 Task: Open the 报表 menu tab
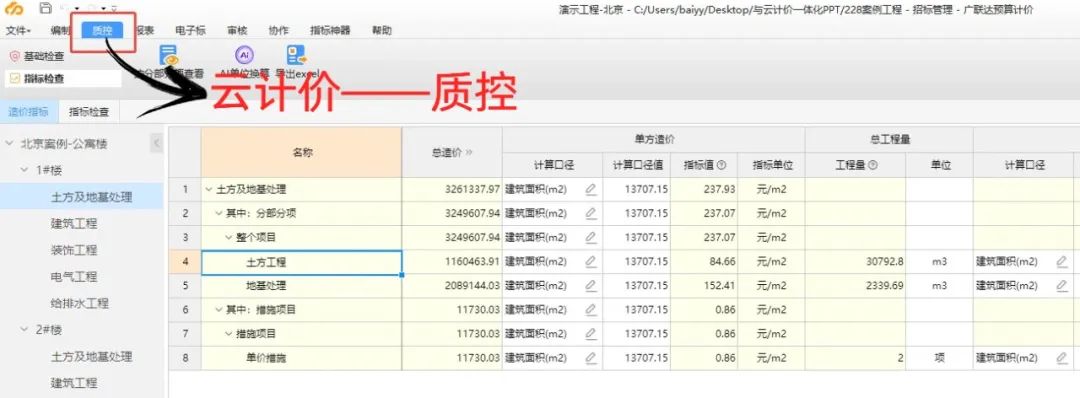(145, 30)
